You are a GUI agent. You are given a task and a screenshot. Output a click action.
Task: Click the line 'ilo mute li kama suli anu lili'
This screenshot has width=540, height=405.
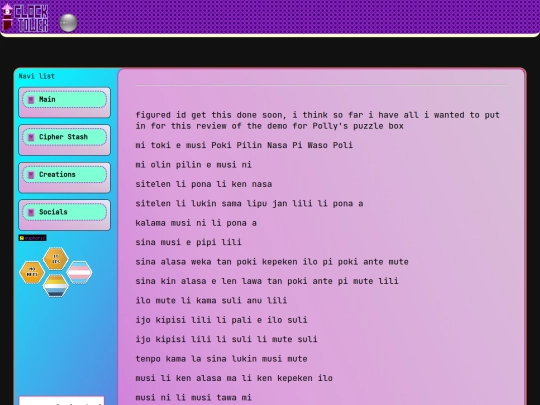point(211,300)
